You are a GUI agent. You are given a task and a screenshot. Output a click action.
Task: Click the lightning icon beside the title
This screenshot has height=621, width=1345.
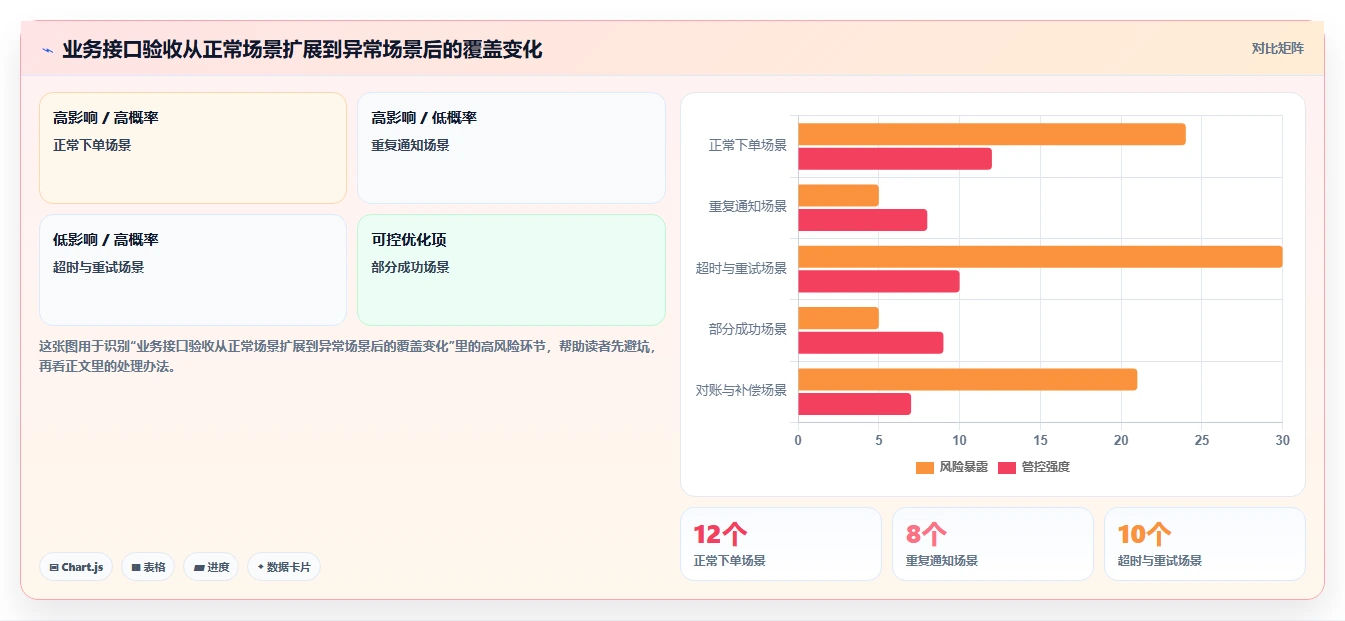tap(47, 50)
